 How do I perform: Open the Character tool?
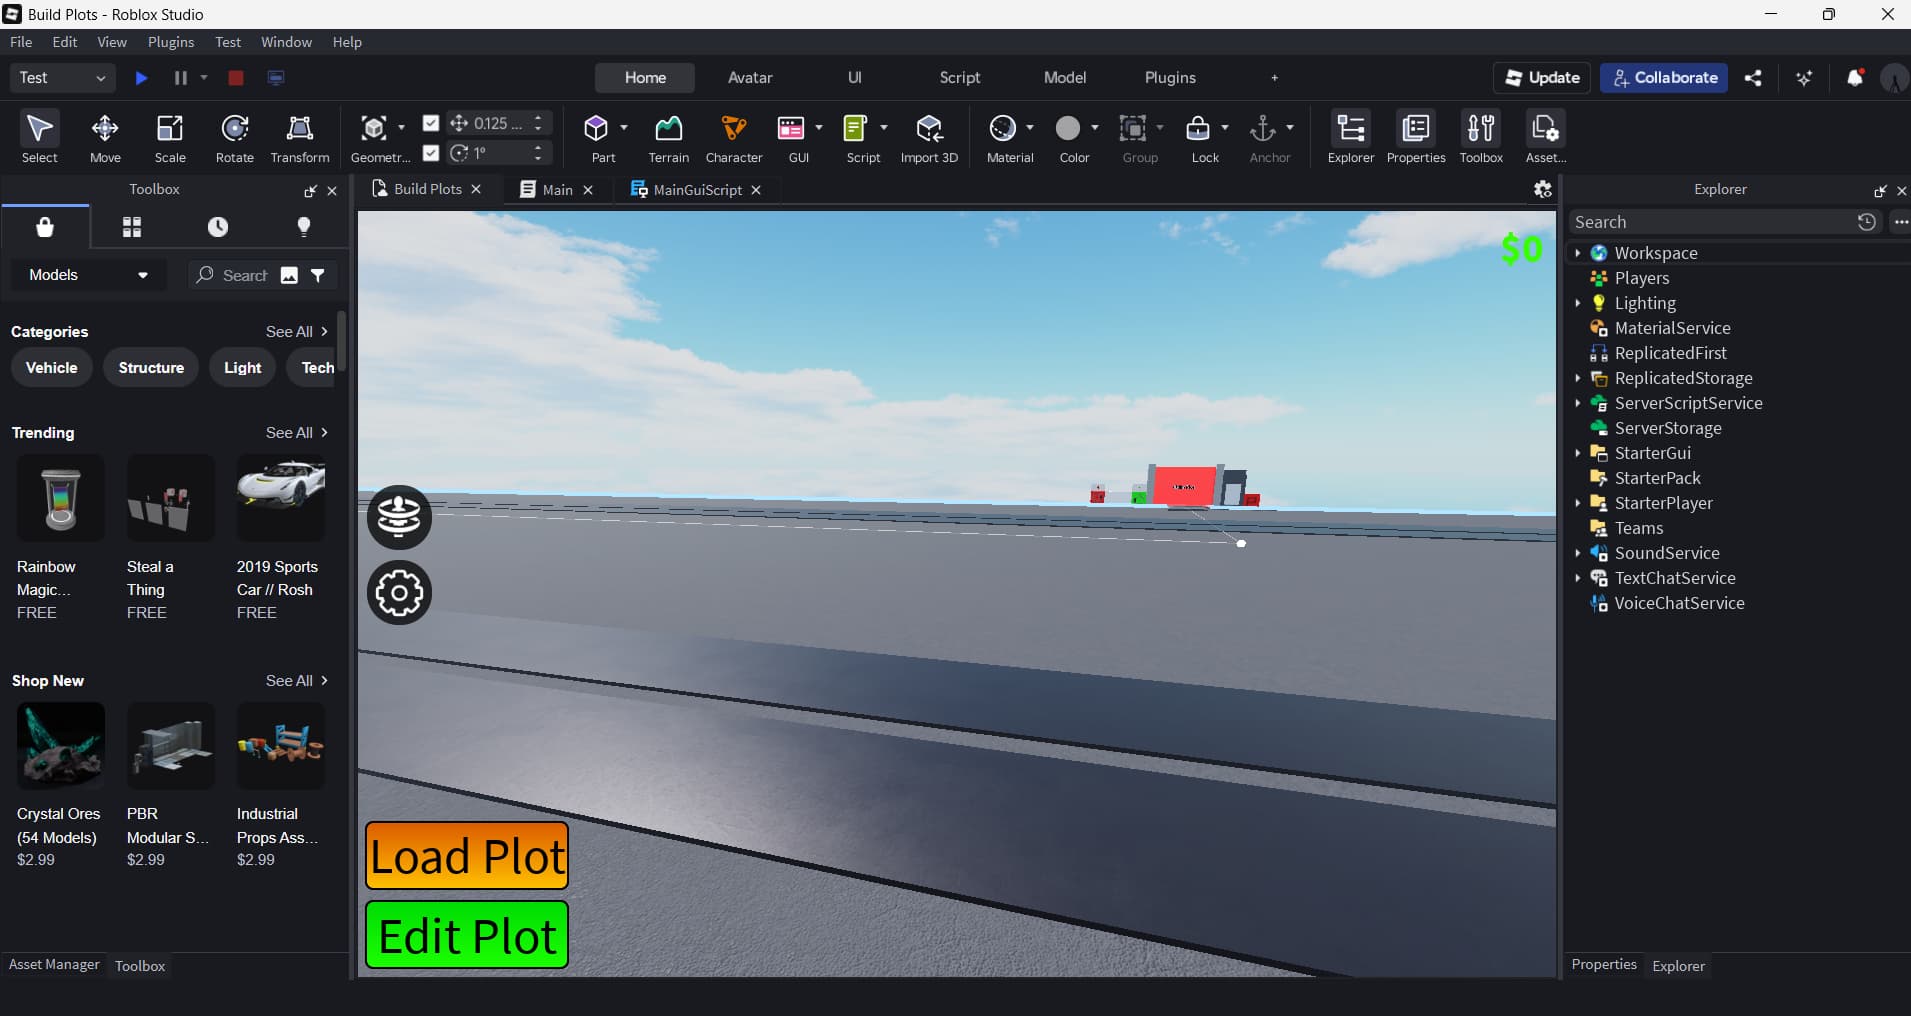[734, 137]
